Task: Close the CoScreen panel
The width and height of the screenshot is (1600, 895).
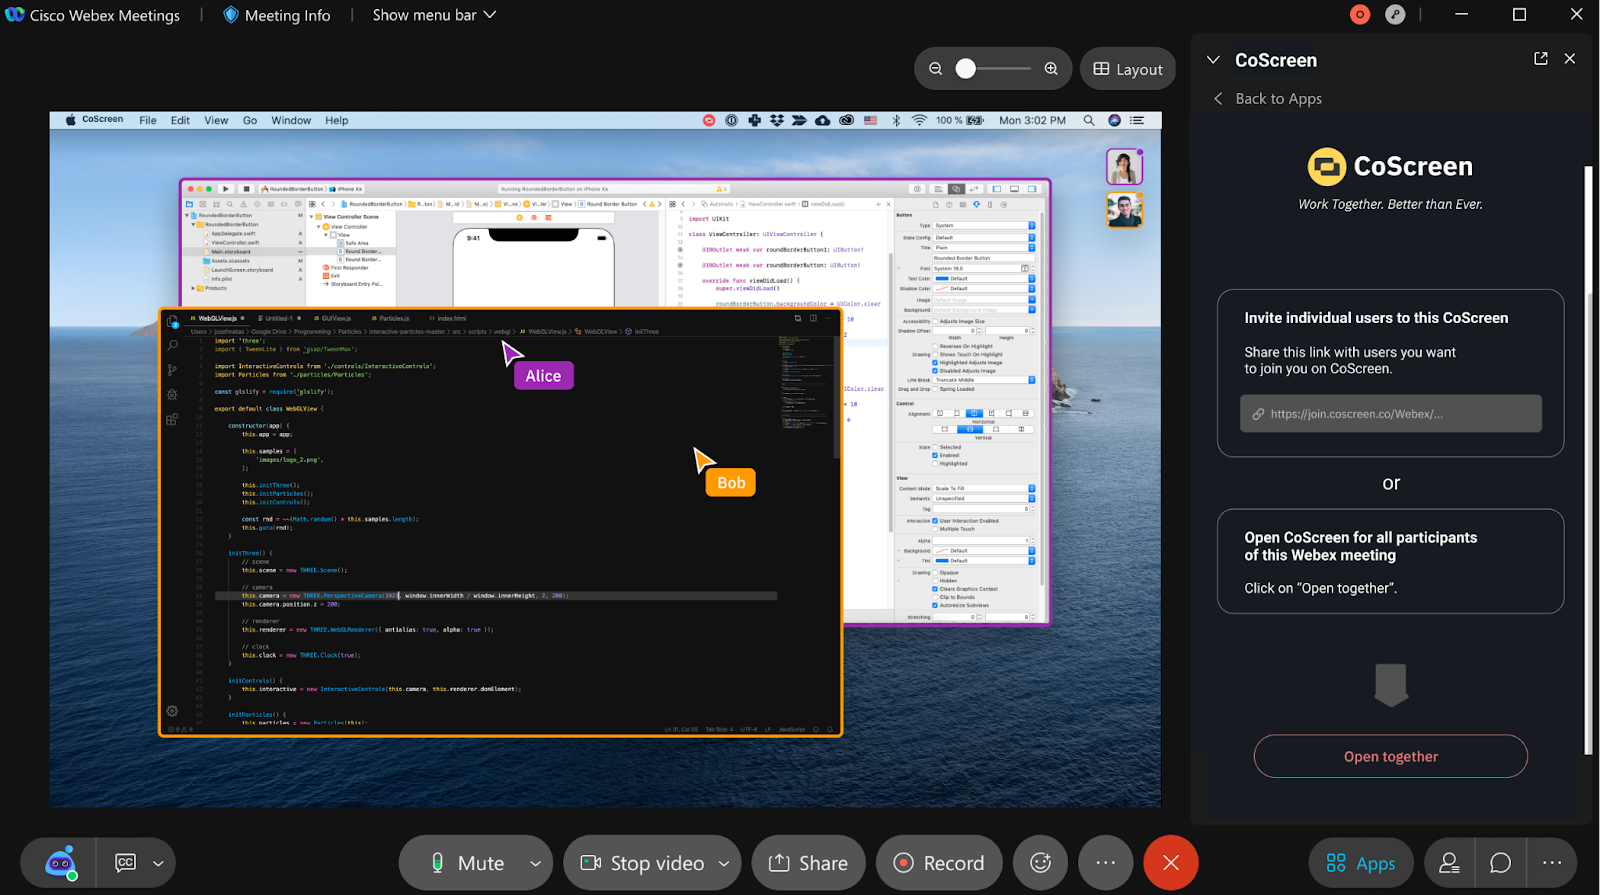Action: coord(1570,59)
